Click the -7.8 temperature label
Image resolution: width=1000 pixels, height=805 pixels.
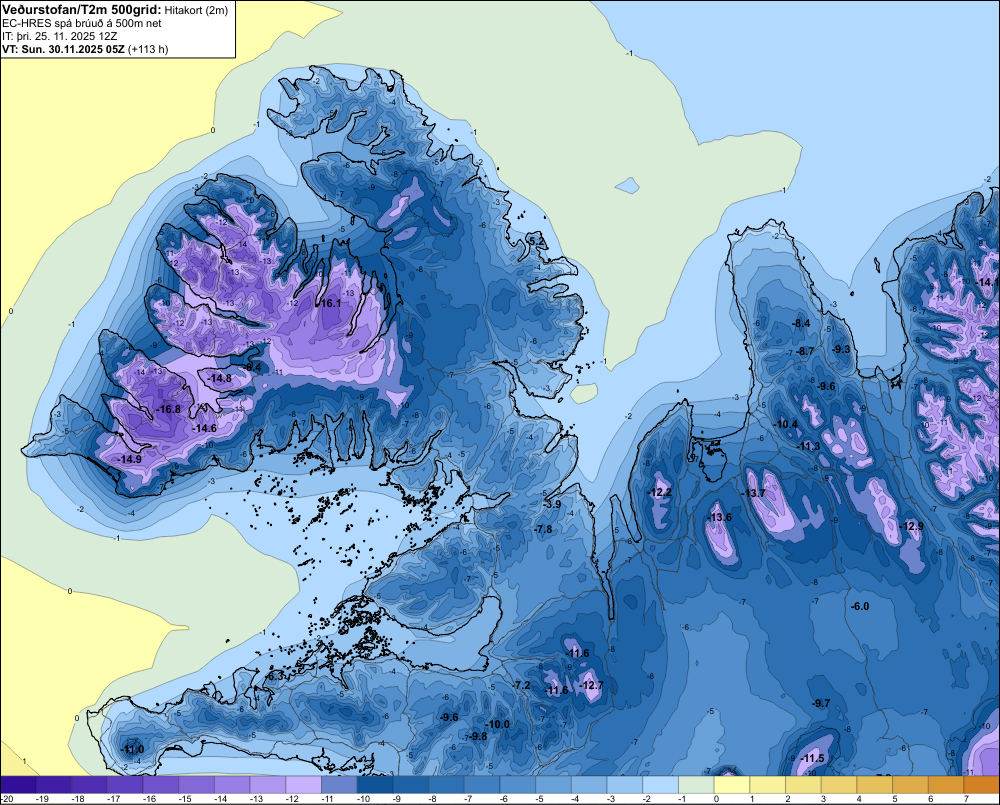point(543,529)
